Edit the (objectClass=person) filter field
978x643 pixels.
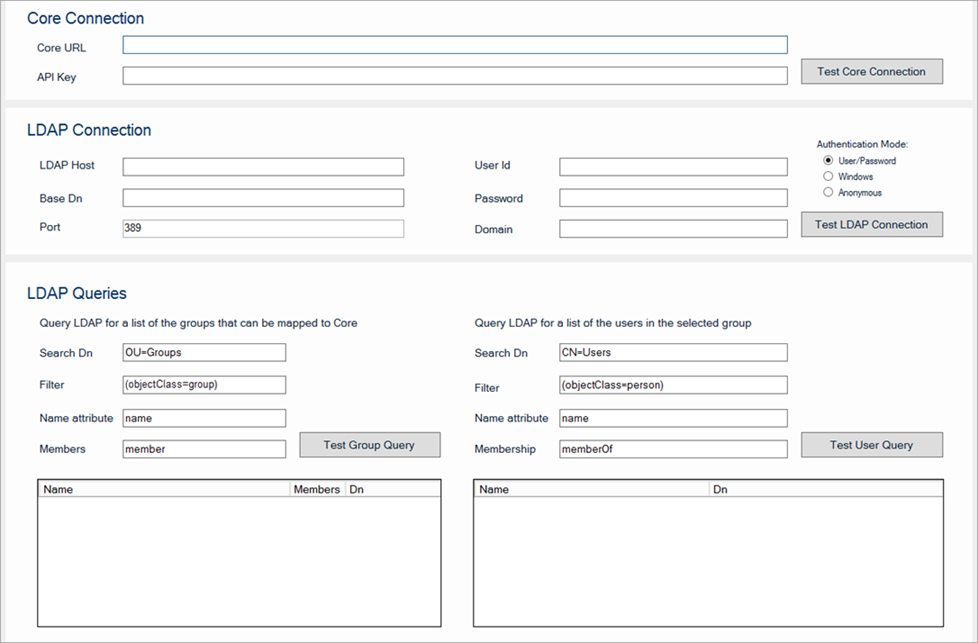coord(673,385)
